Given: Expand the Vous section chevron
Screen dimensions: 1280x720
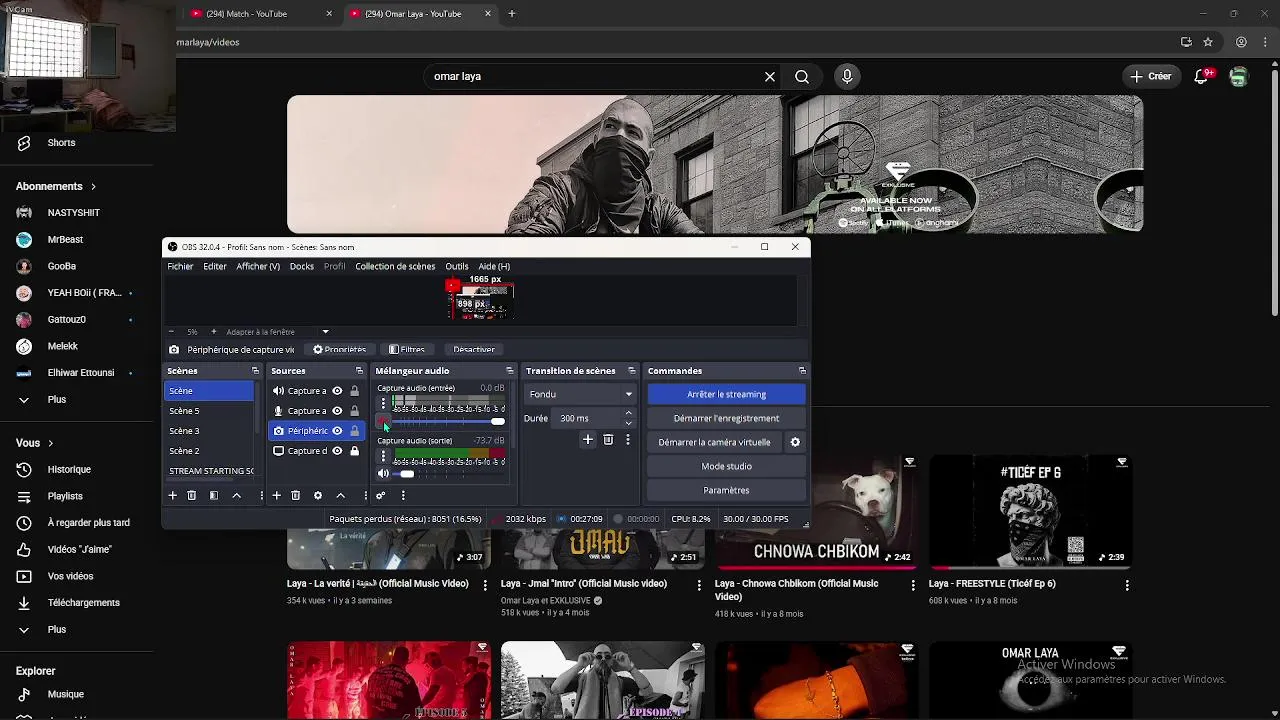Looking at the screenshot, I should (x=50, y=443).
